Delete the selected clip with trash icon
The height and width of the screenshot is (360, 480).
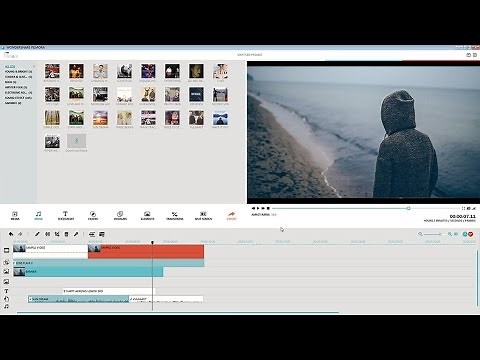click(x=66, y=234)
